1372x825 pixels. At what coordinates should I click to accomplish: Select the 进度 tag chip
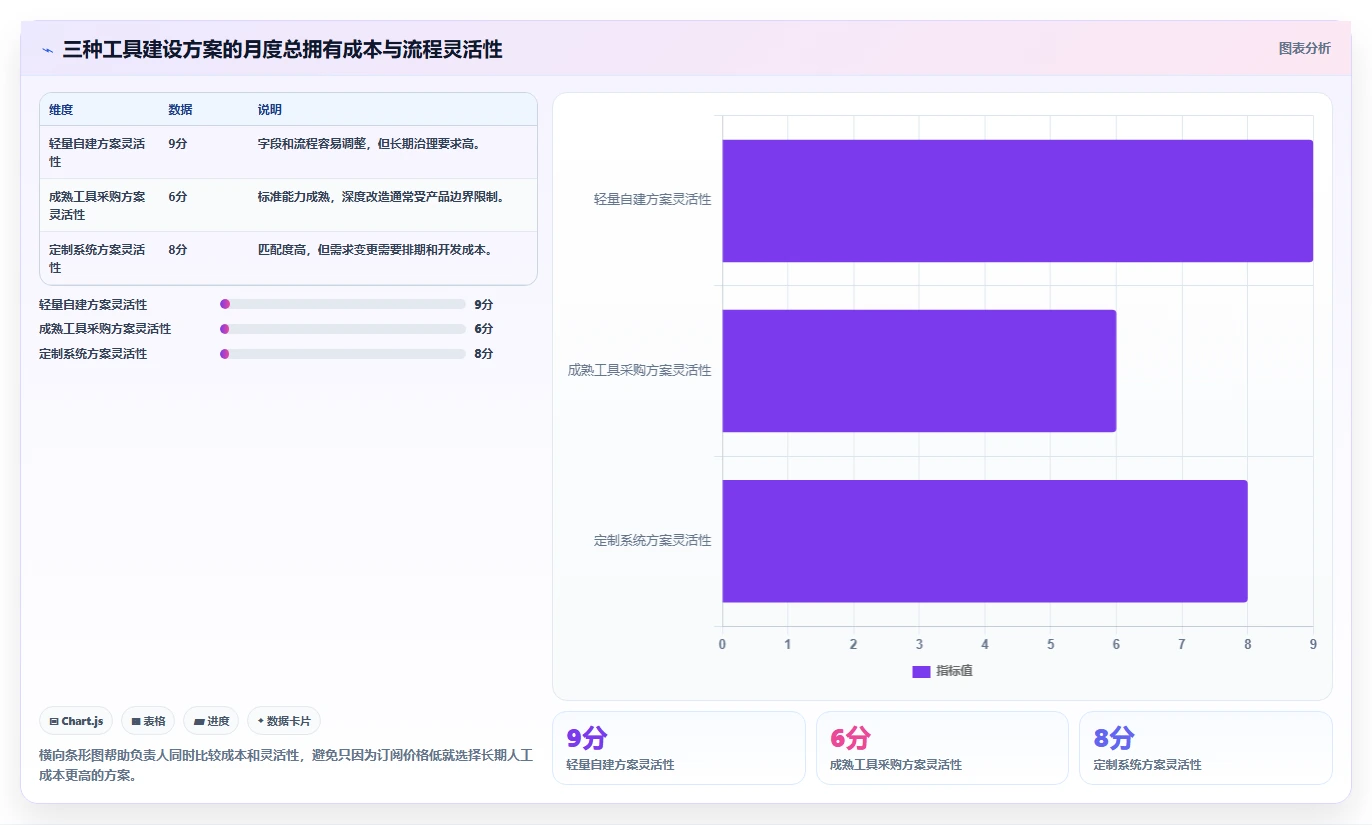[211, 721]
